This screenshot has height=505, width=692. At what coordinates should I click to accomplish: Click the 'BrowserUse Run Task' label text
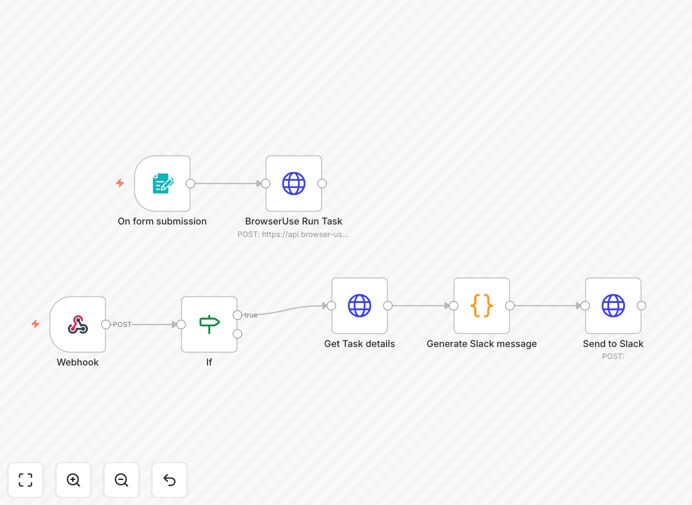coord(293,221)
